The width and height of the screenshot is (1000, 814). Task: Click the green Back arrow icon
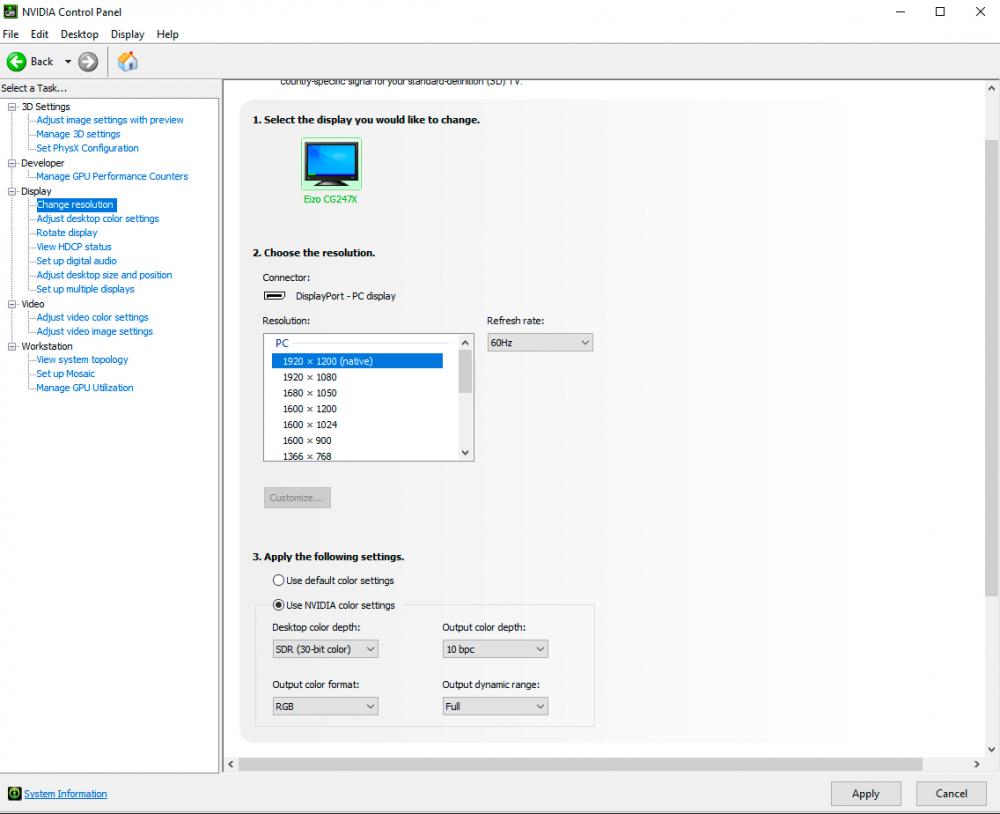click(17, 62)
